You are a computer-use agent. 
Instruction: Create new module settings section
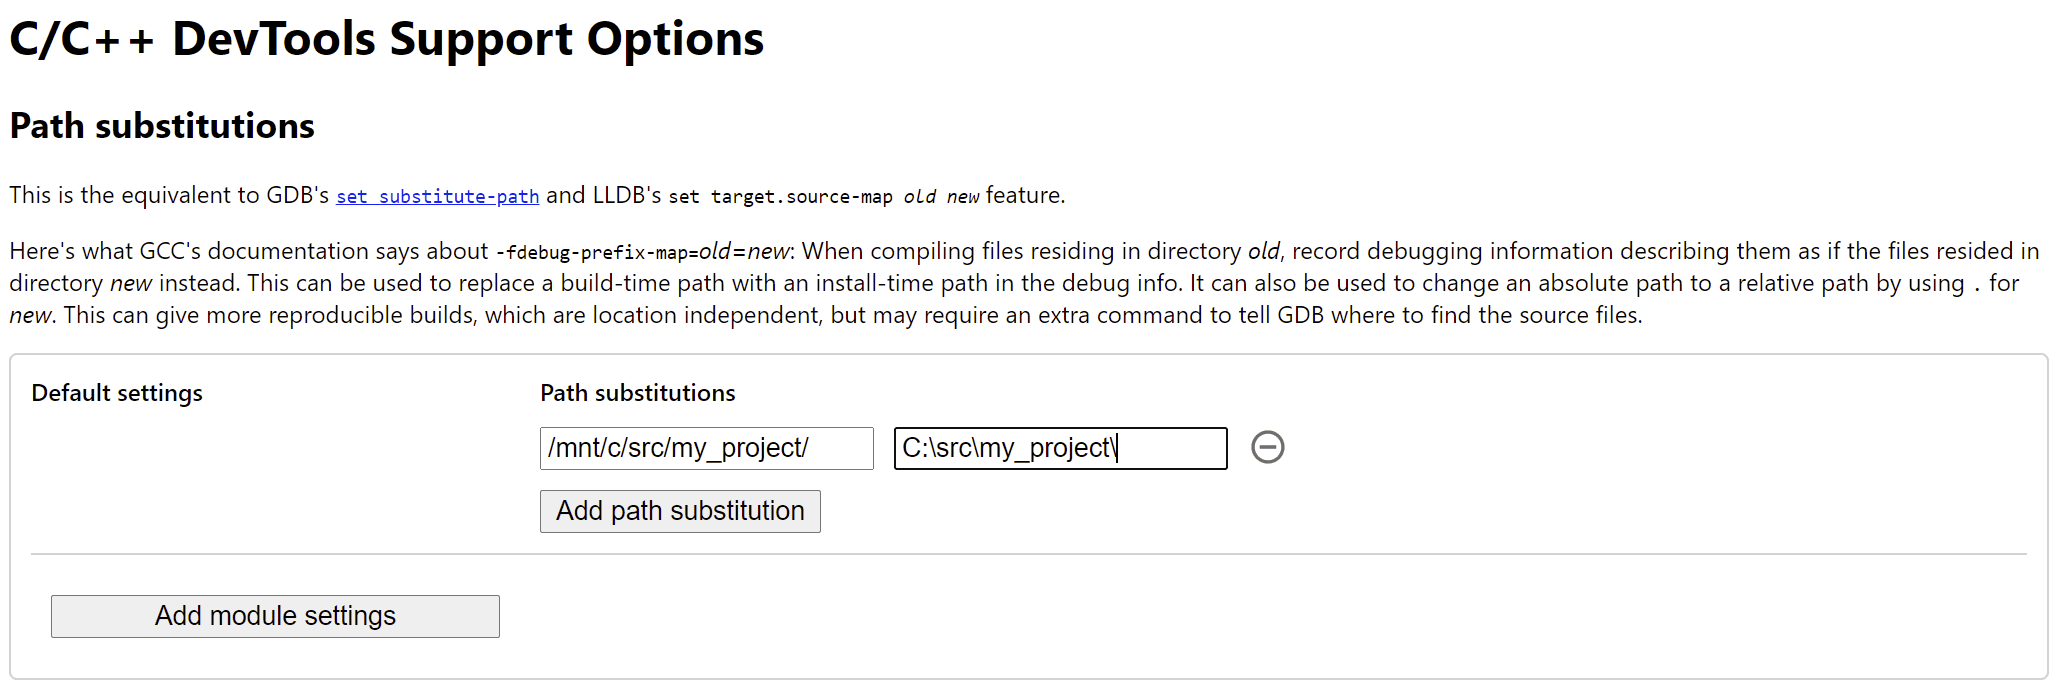click(274, 616)
